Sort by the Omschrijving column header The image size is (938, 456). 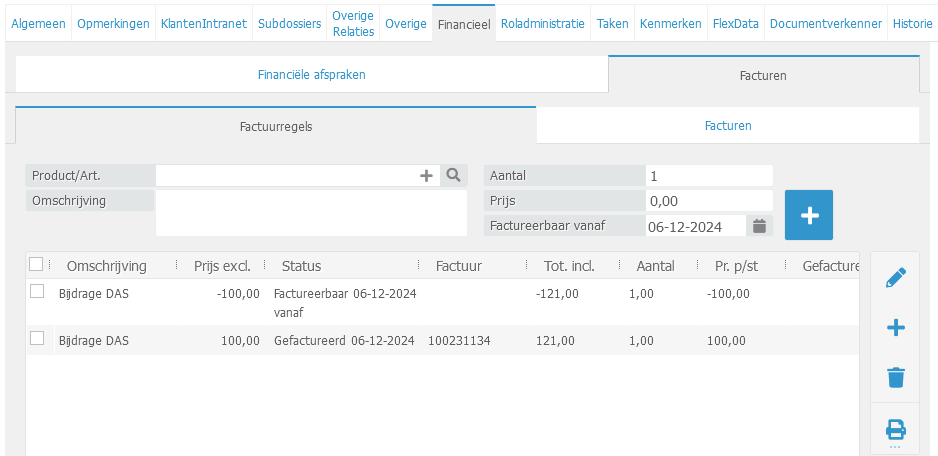coord(106,266)
